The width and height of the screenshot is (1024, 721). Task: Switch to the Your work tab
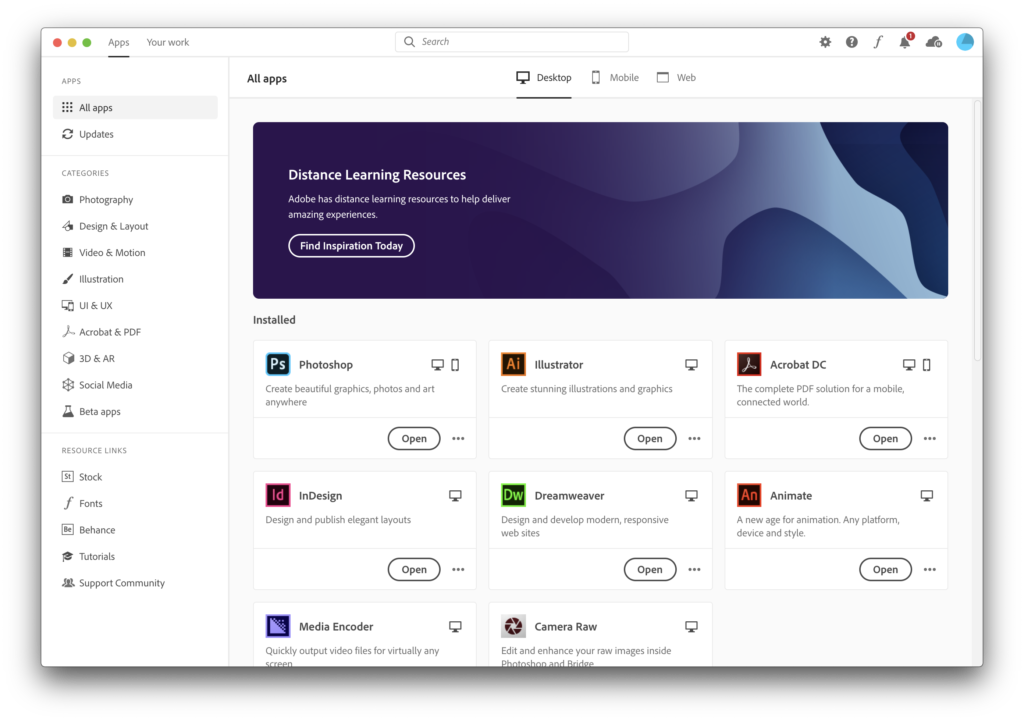click(168, 42)
